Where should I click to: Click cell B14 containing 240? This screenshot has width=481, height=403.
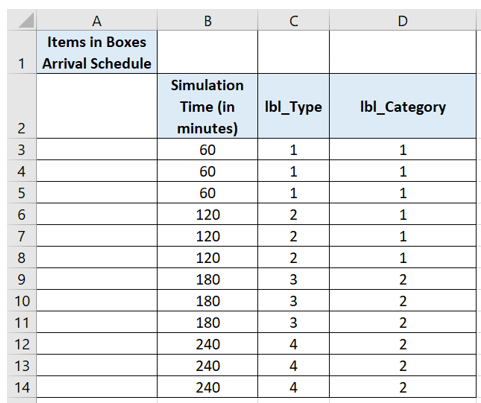click(x=207, y=387)
